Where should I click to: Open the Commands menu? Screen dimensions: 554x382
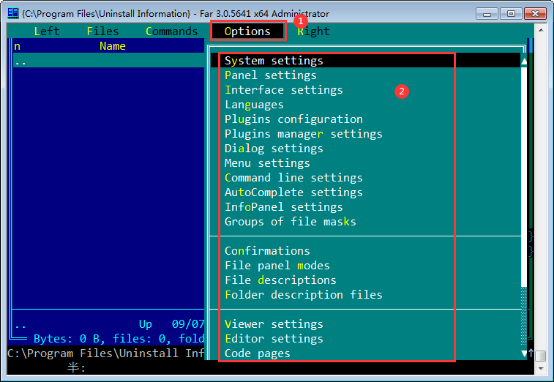tap(172, 31)
